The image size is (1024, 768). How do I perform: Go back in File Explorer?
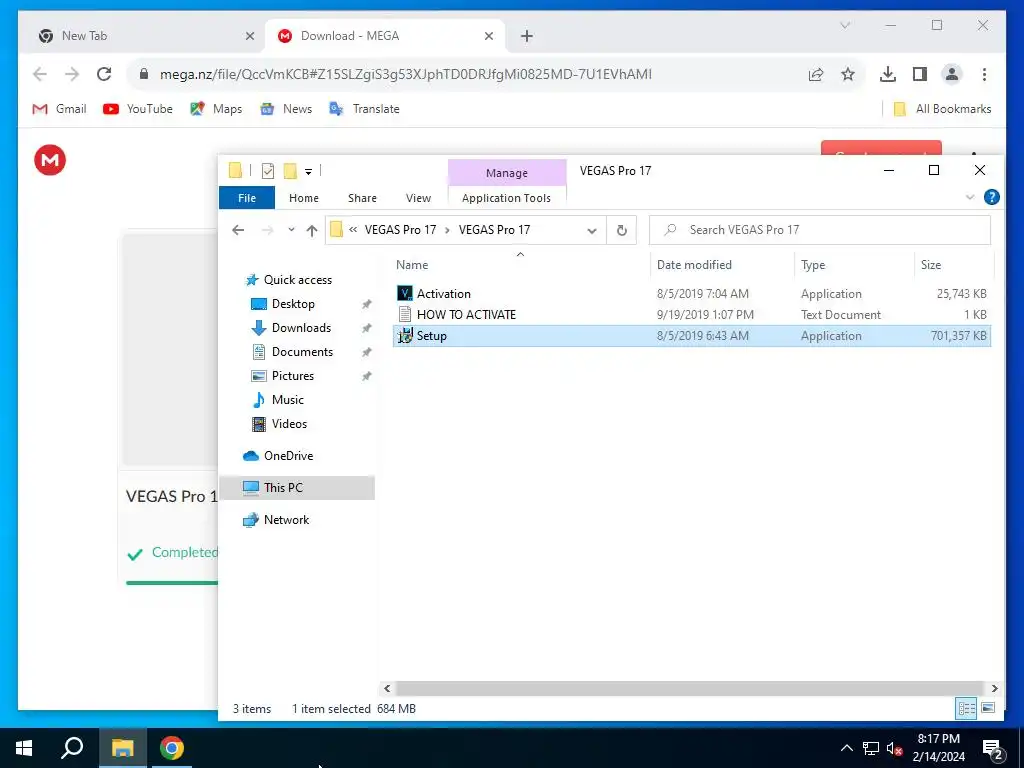(238, 230)
